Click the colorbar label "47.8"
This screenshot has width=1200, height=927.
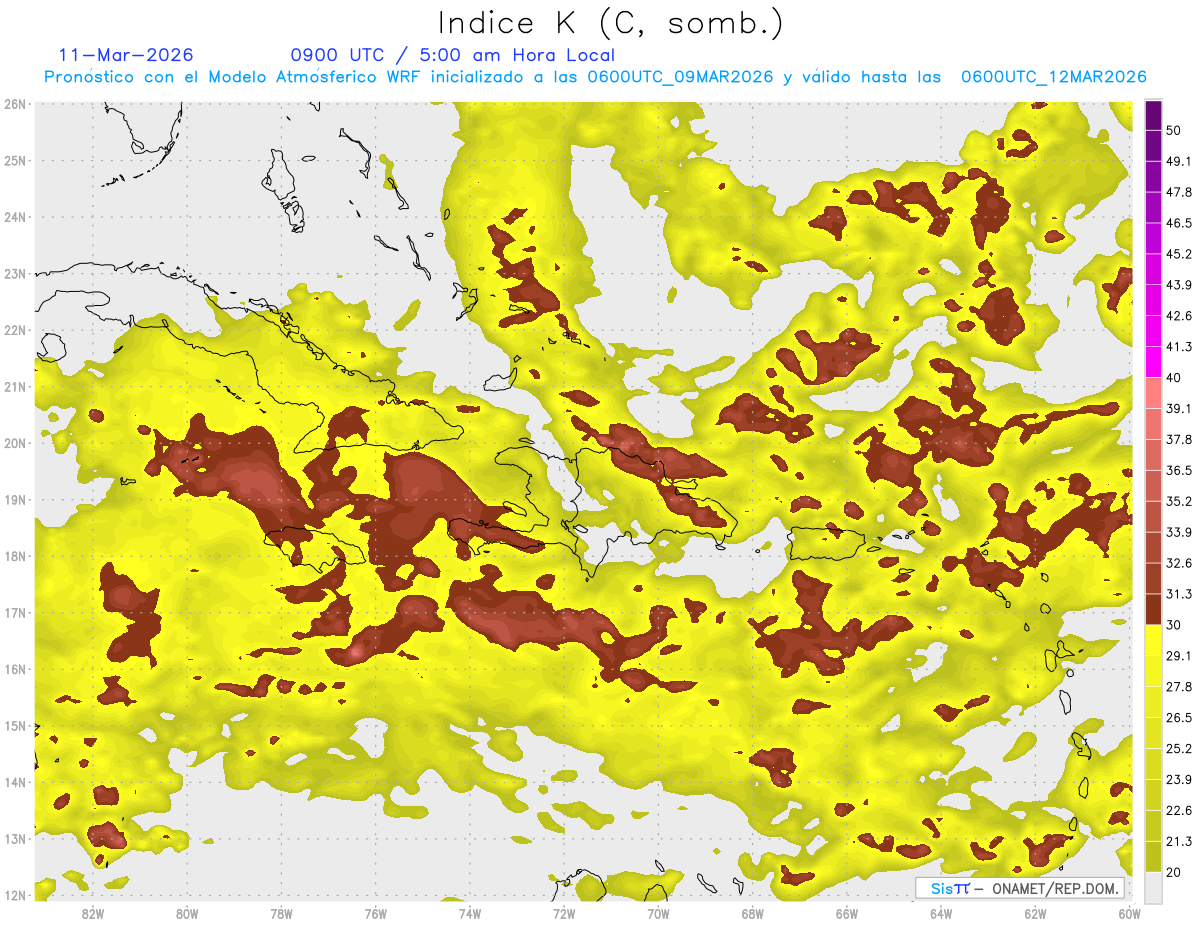click(1179, 192)
